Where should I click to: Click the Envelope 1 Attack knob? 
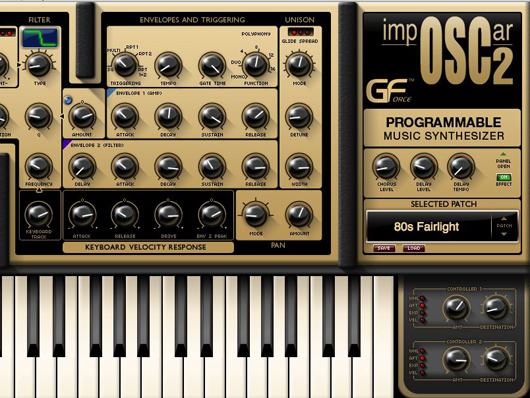pos(125,117)
